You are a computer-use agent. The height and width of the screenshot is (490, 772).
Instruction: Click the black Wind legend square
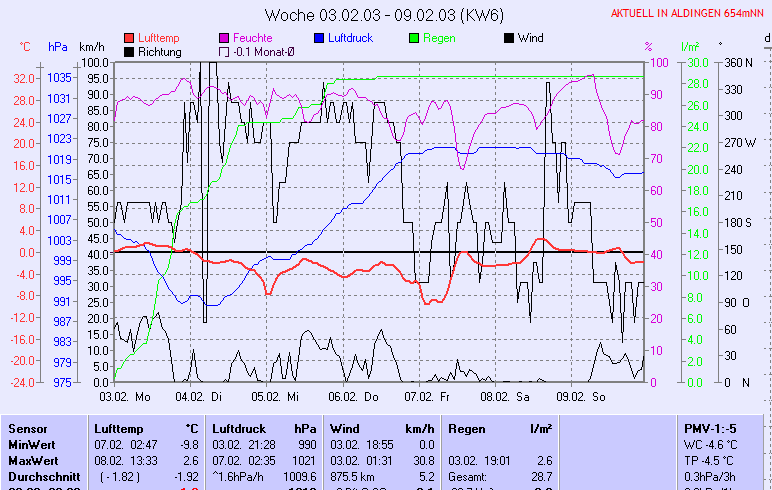(x=510, y=38)
